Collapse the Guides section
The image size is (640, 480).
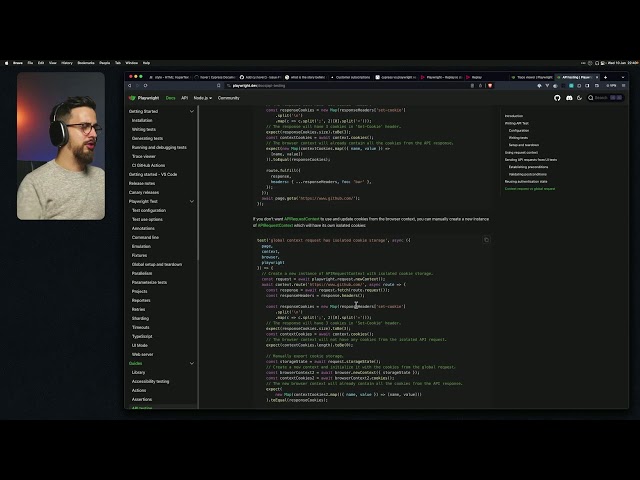[192, 364]
